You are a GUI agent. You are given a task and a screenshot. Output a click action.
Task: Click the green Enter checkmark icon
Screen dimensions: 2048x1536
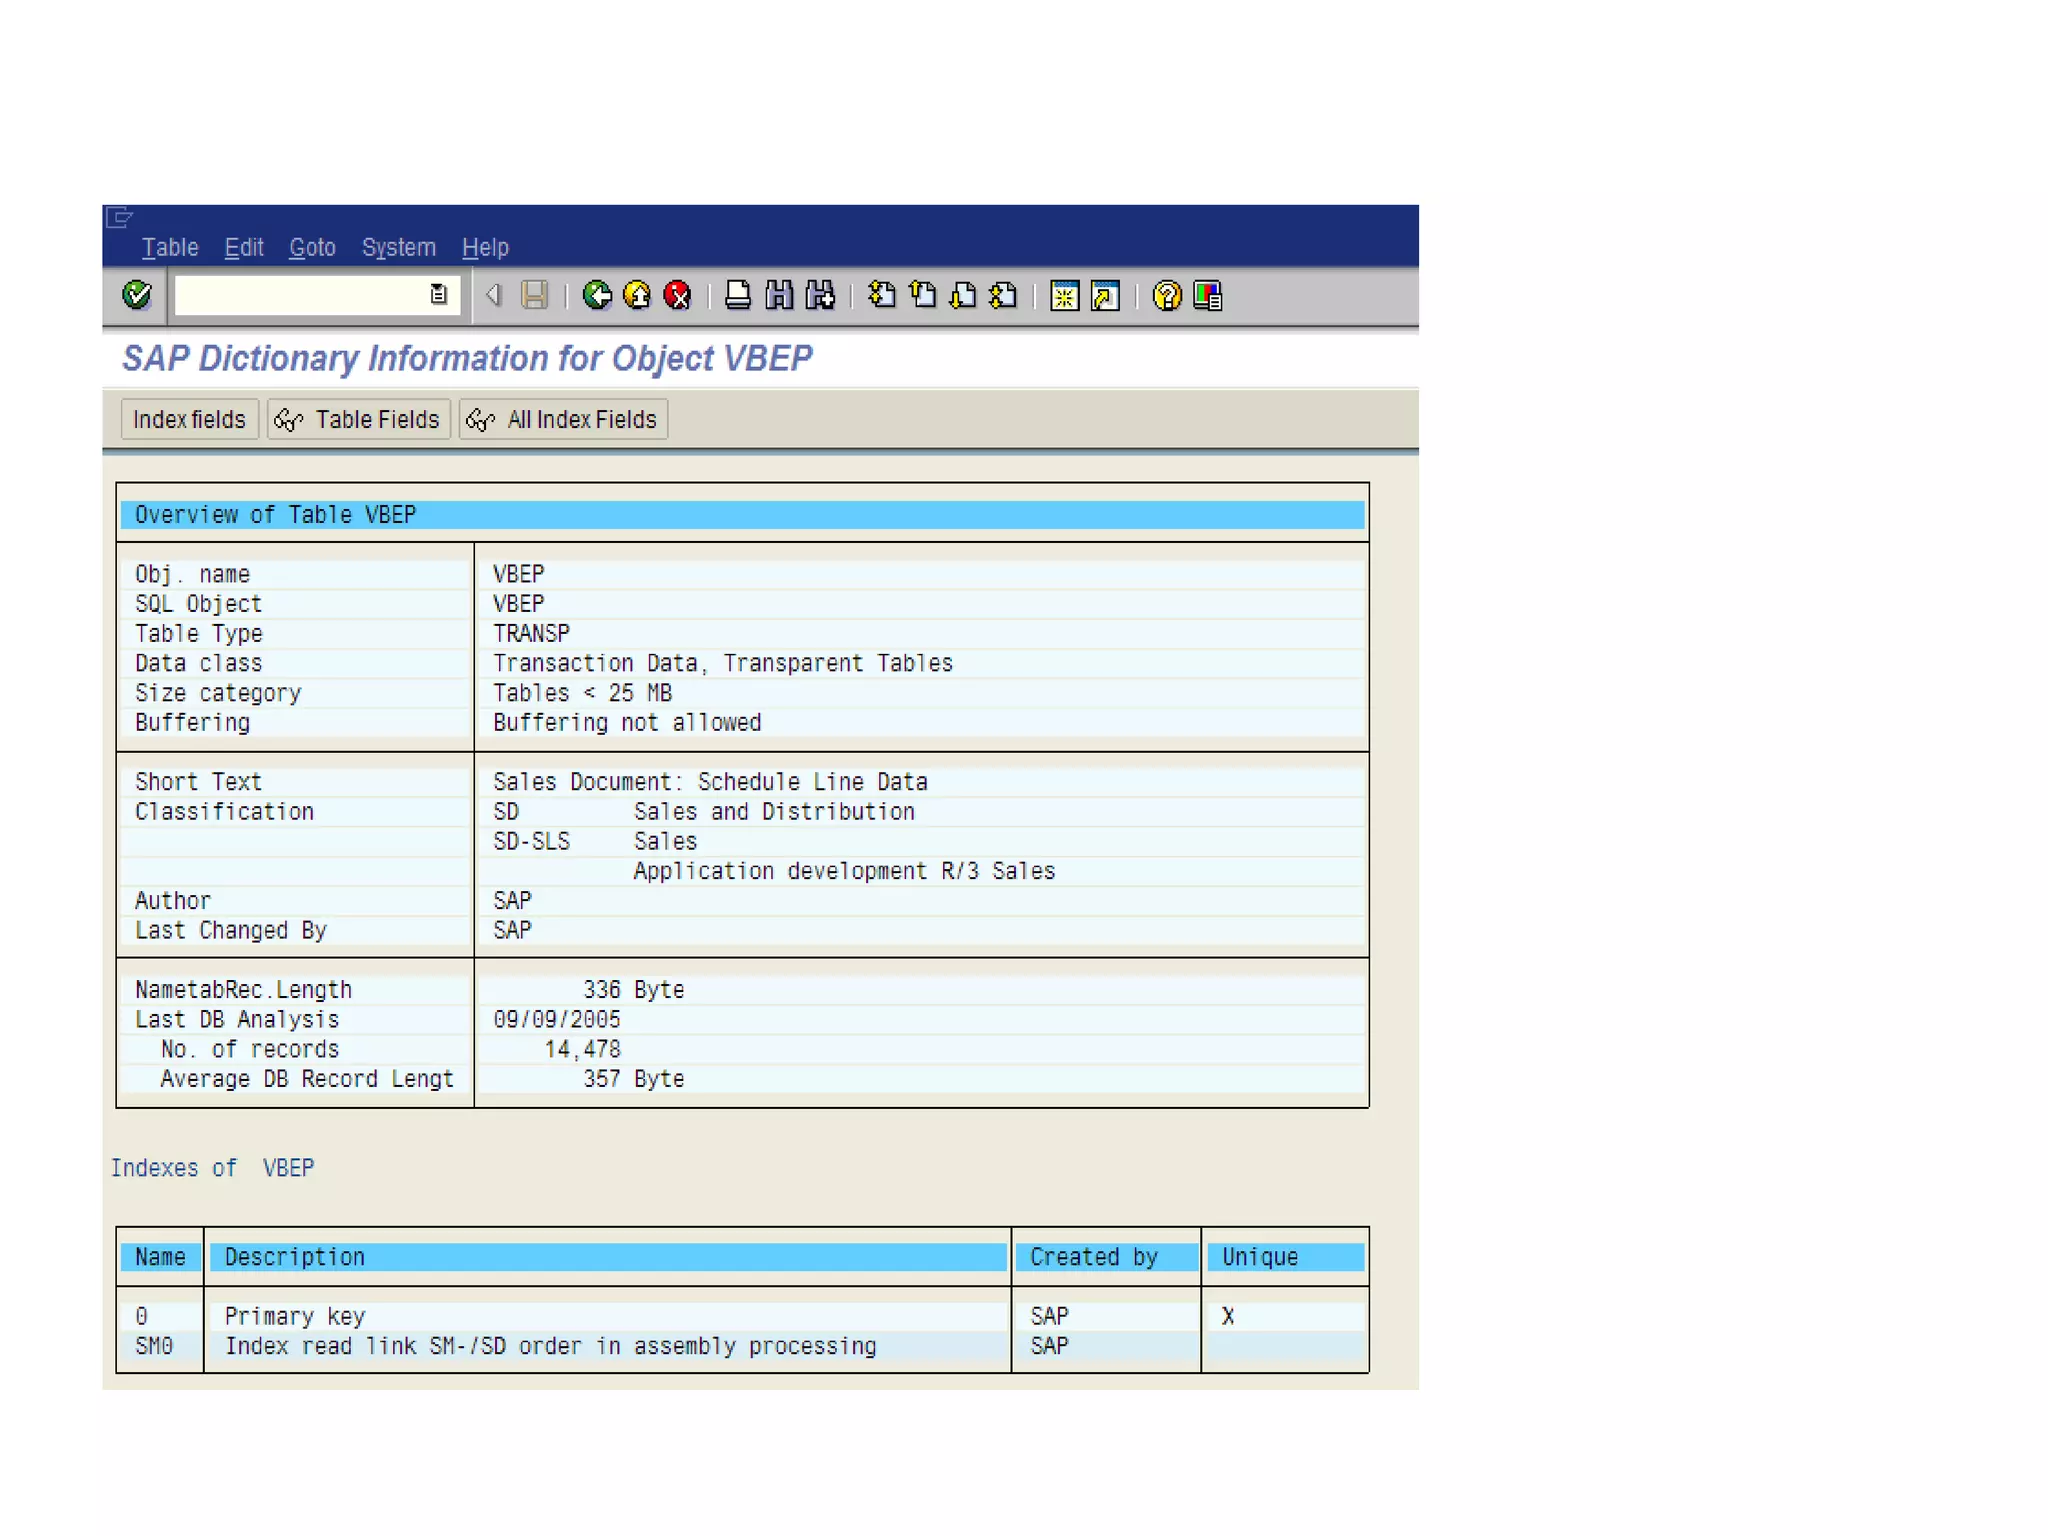click(x=137, y=295)
